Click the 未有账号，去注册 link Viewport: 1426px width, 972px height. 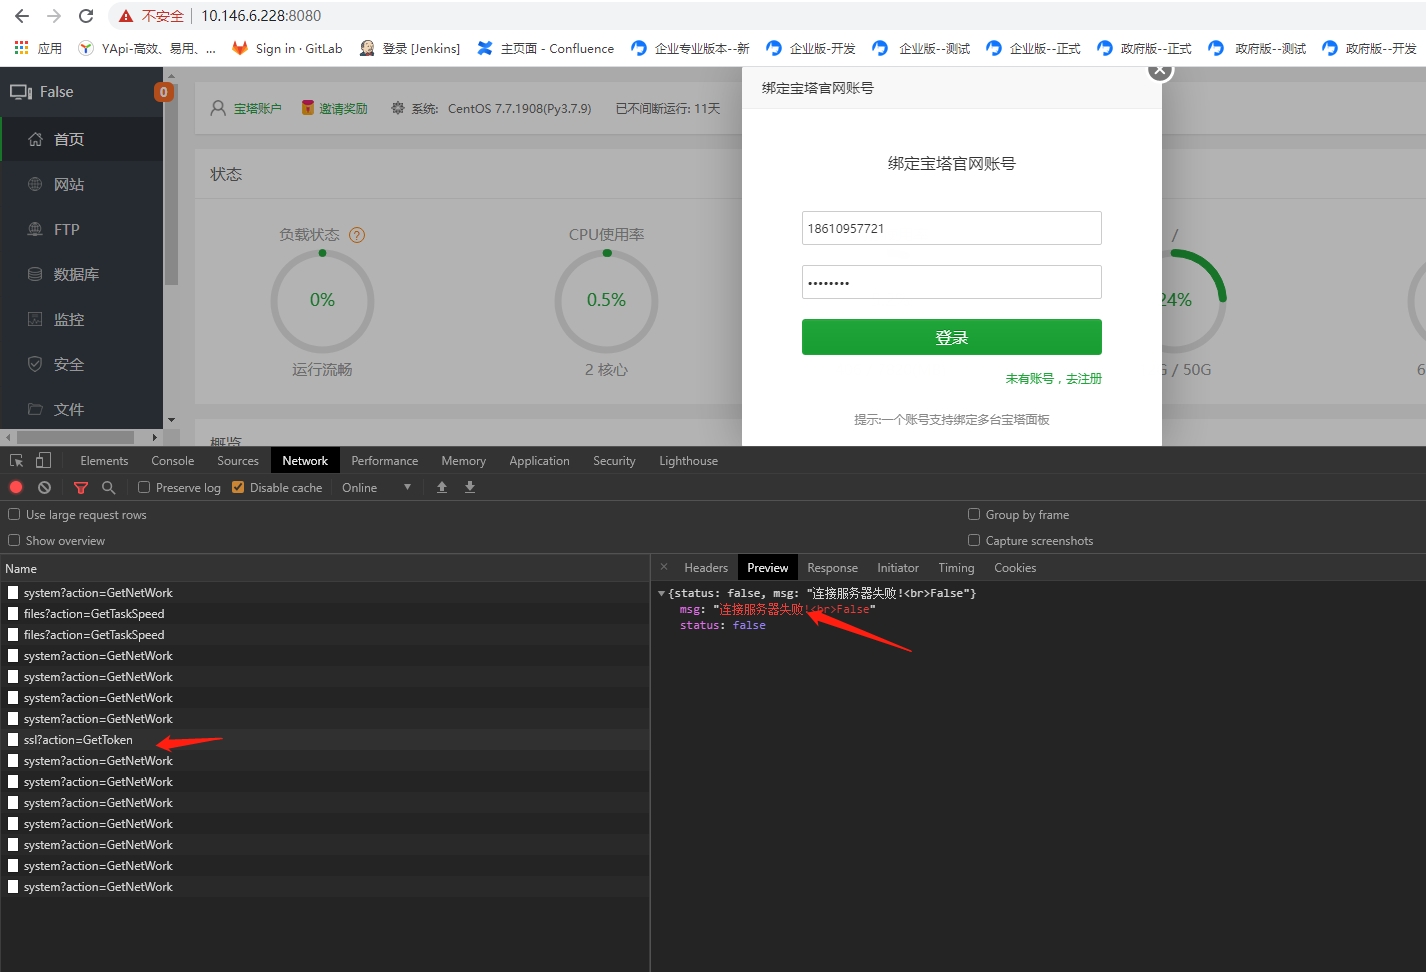[1054, 378]
